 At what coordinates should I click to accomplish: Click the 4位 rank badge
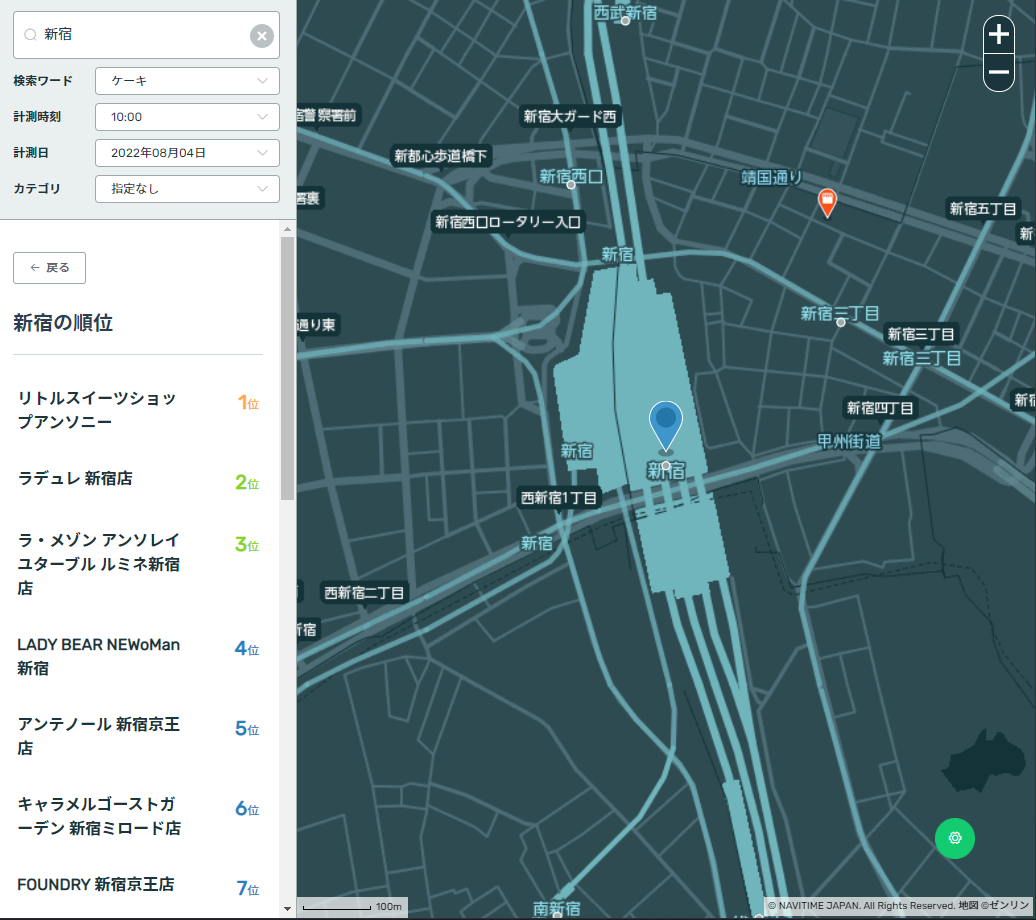point(247,648)
